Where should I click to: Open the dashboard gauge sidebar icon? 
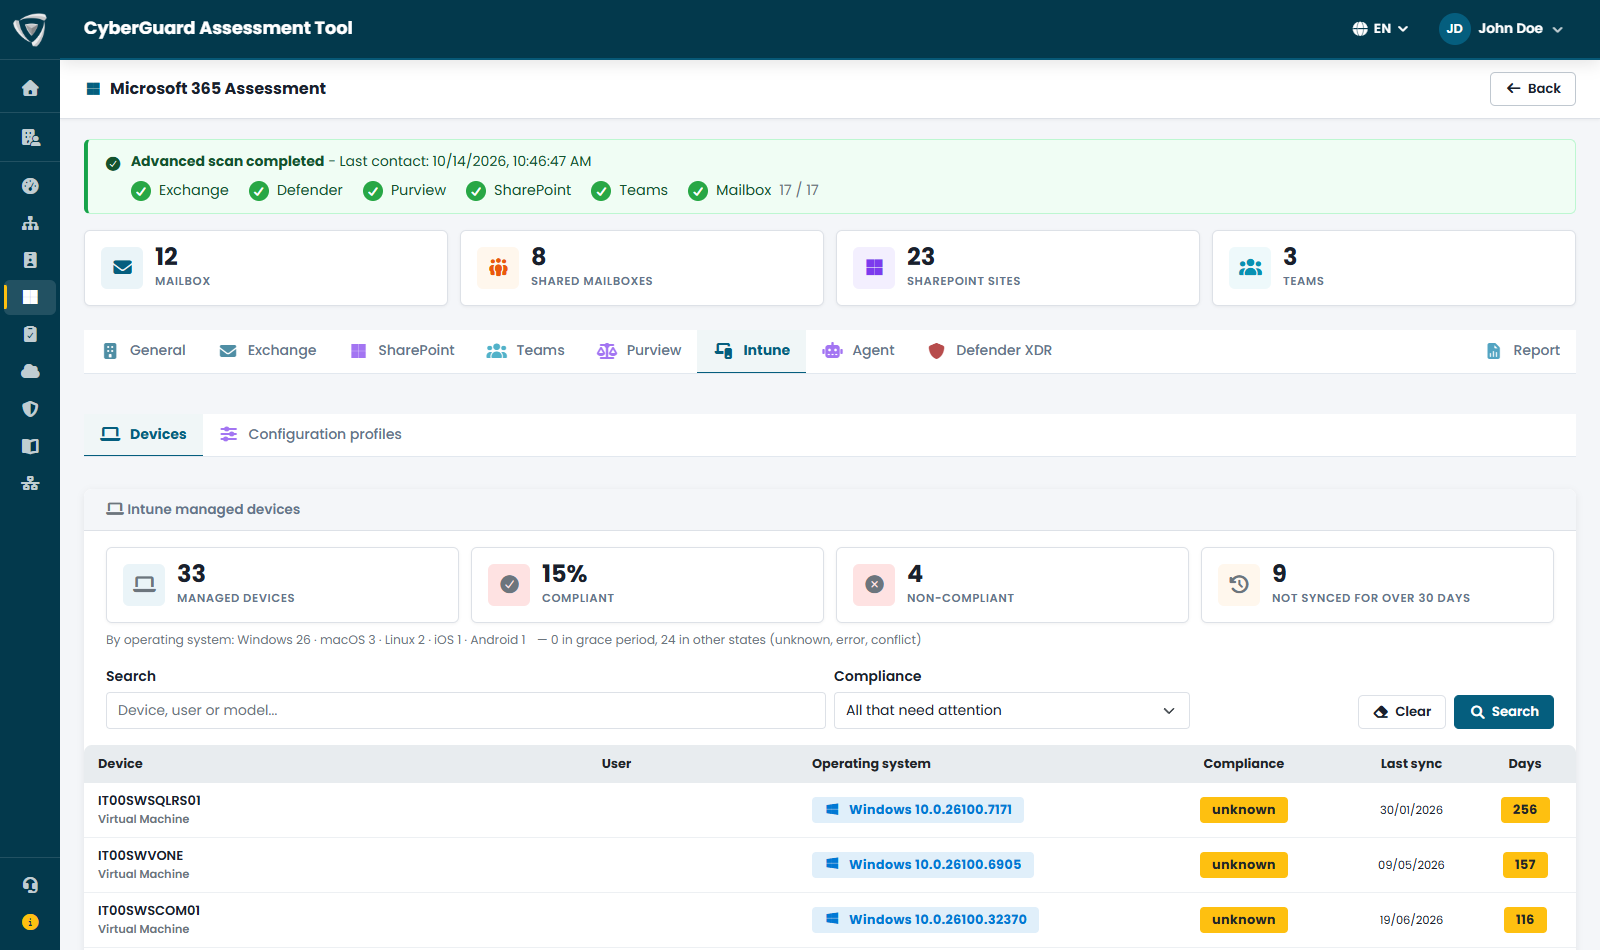30,186
